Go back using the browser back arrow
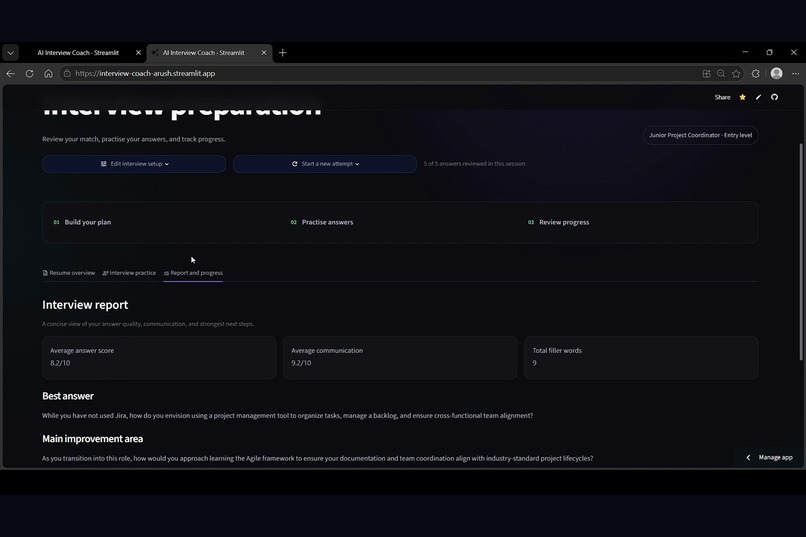Image resolution: width=806 pixels, height=537 pixels. (x=10, y=73)
